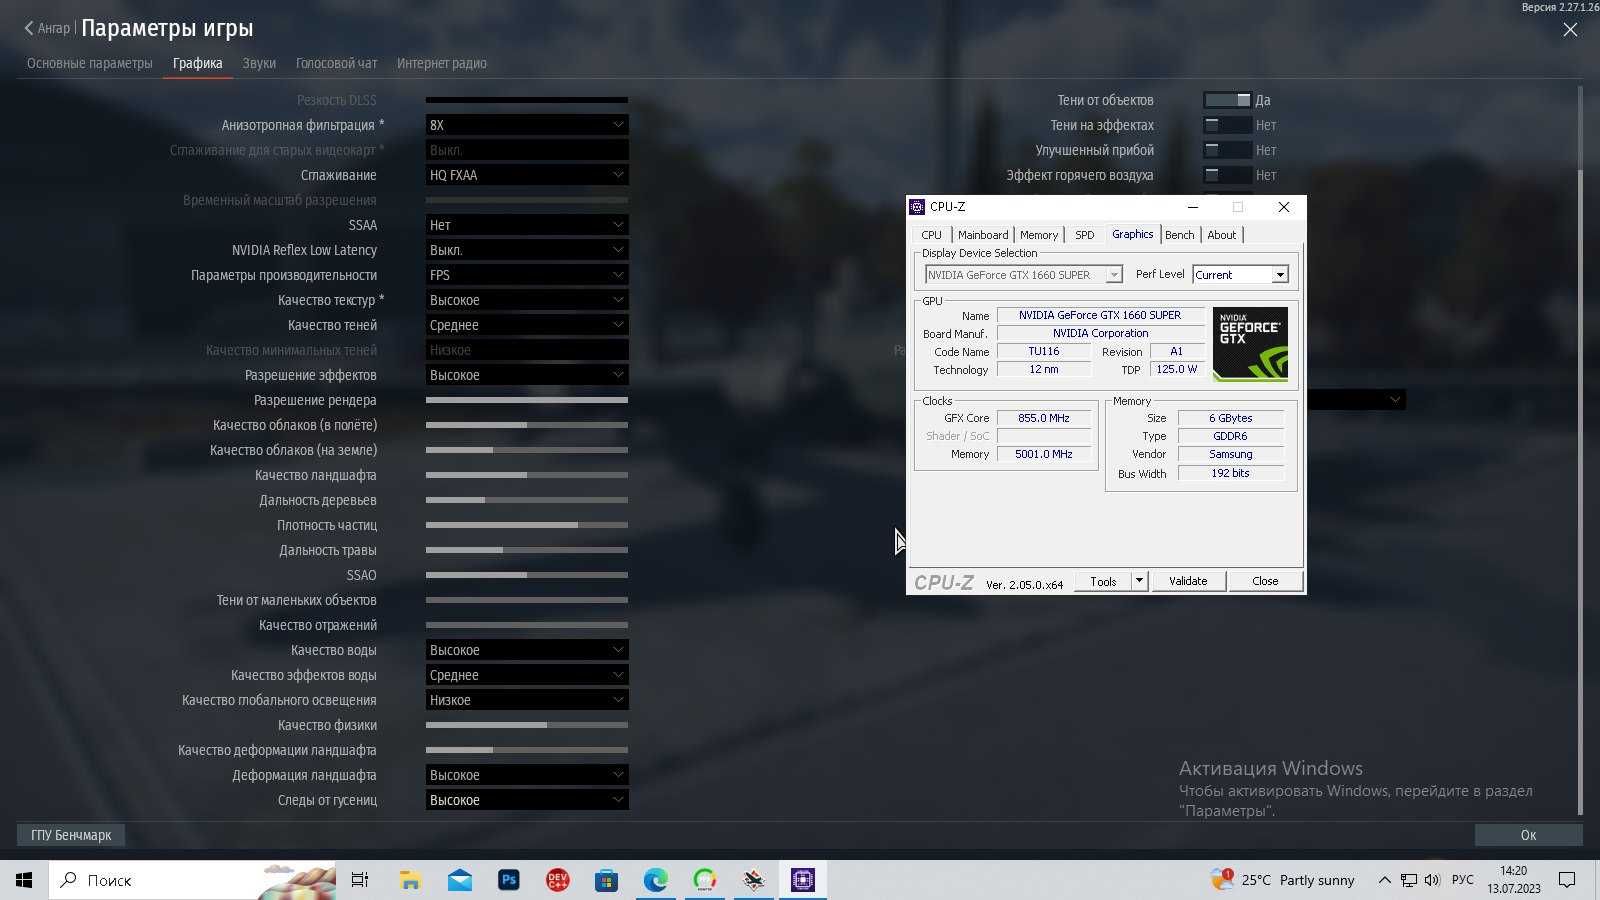1600x900 pixels.
Task: Toggle the hot air effect switch
Action: click(x=1227, y=175)
